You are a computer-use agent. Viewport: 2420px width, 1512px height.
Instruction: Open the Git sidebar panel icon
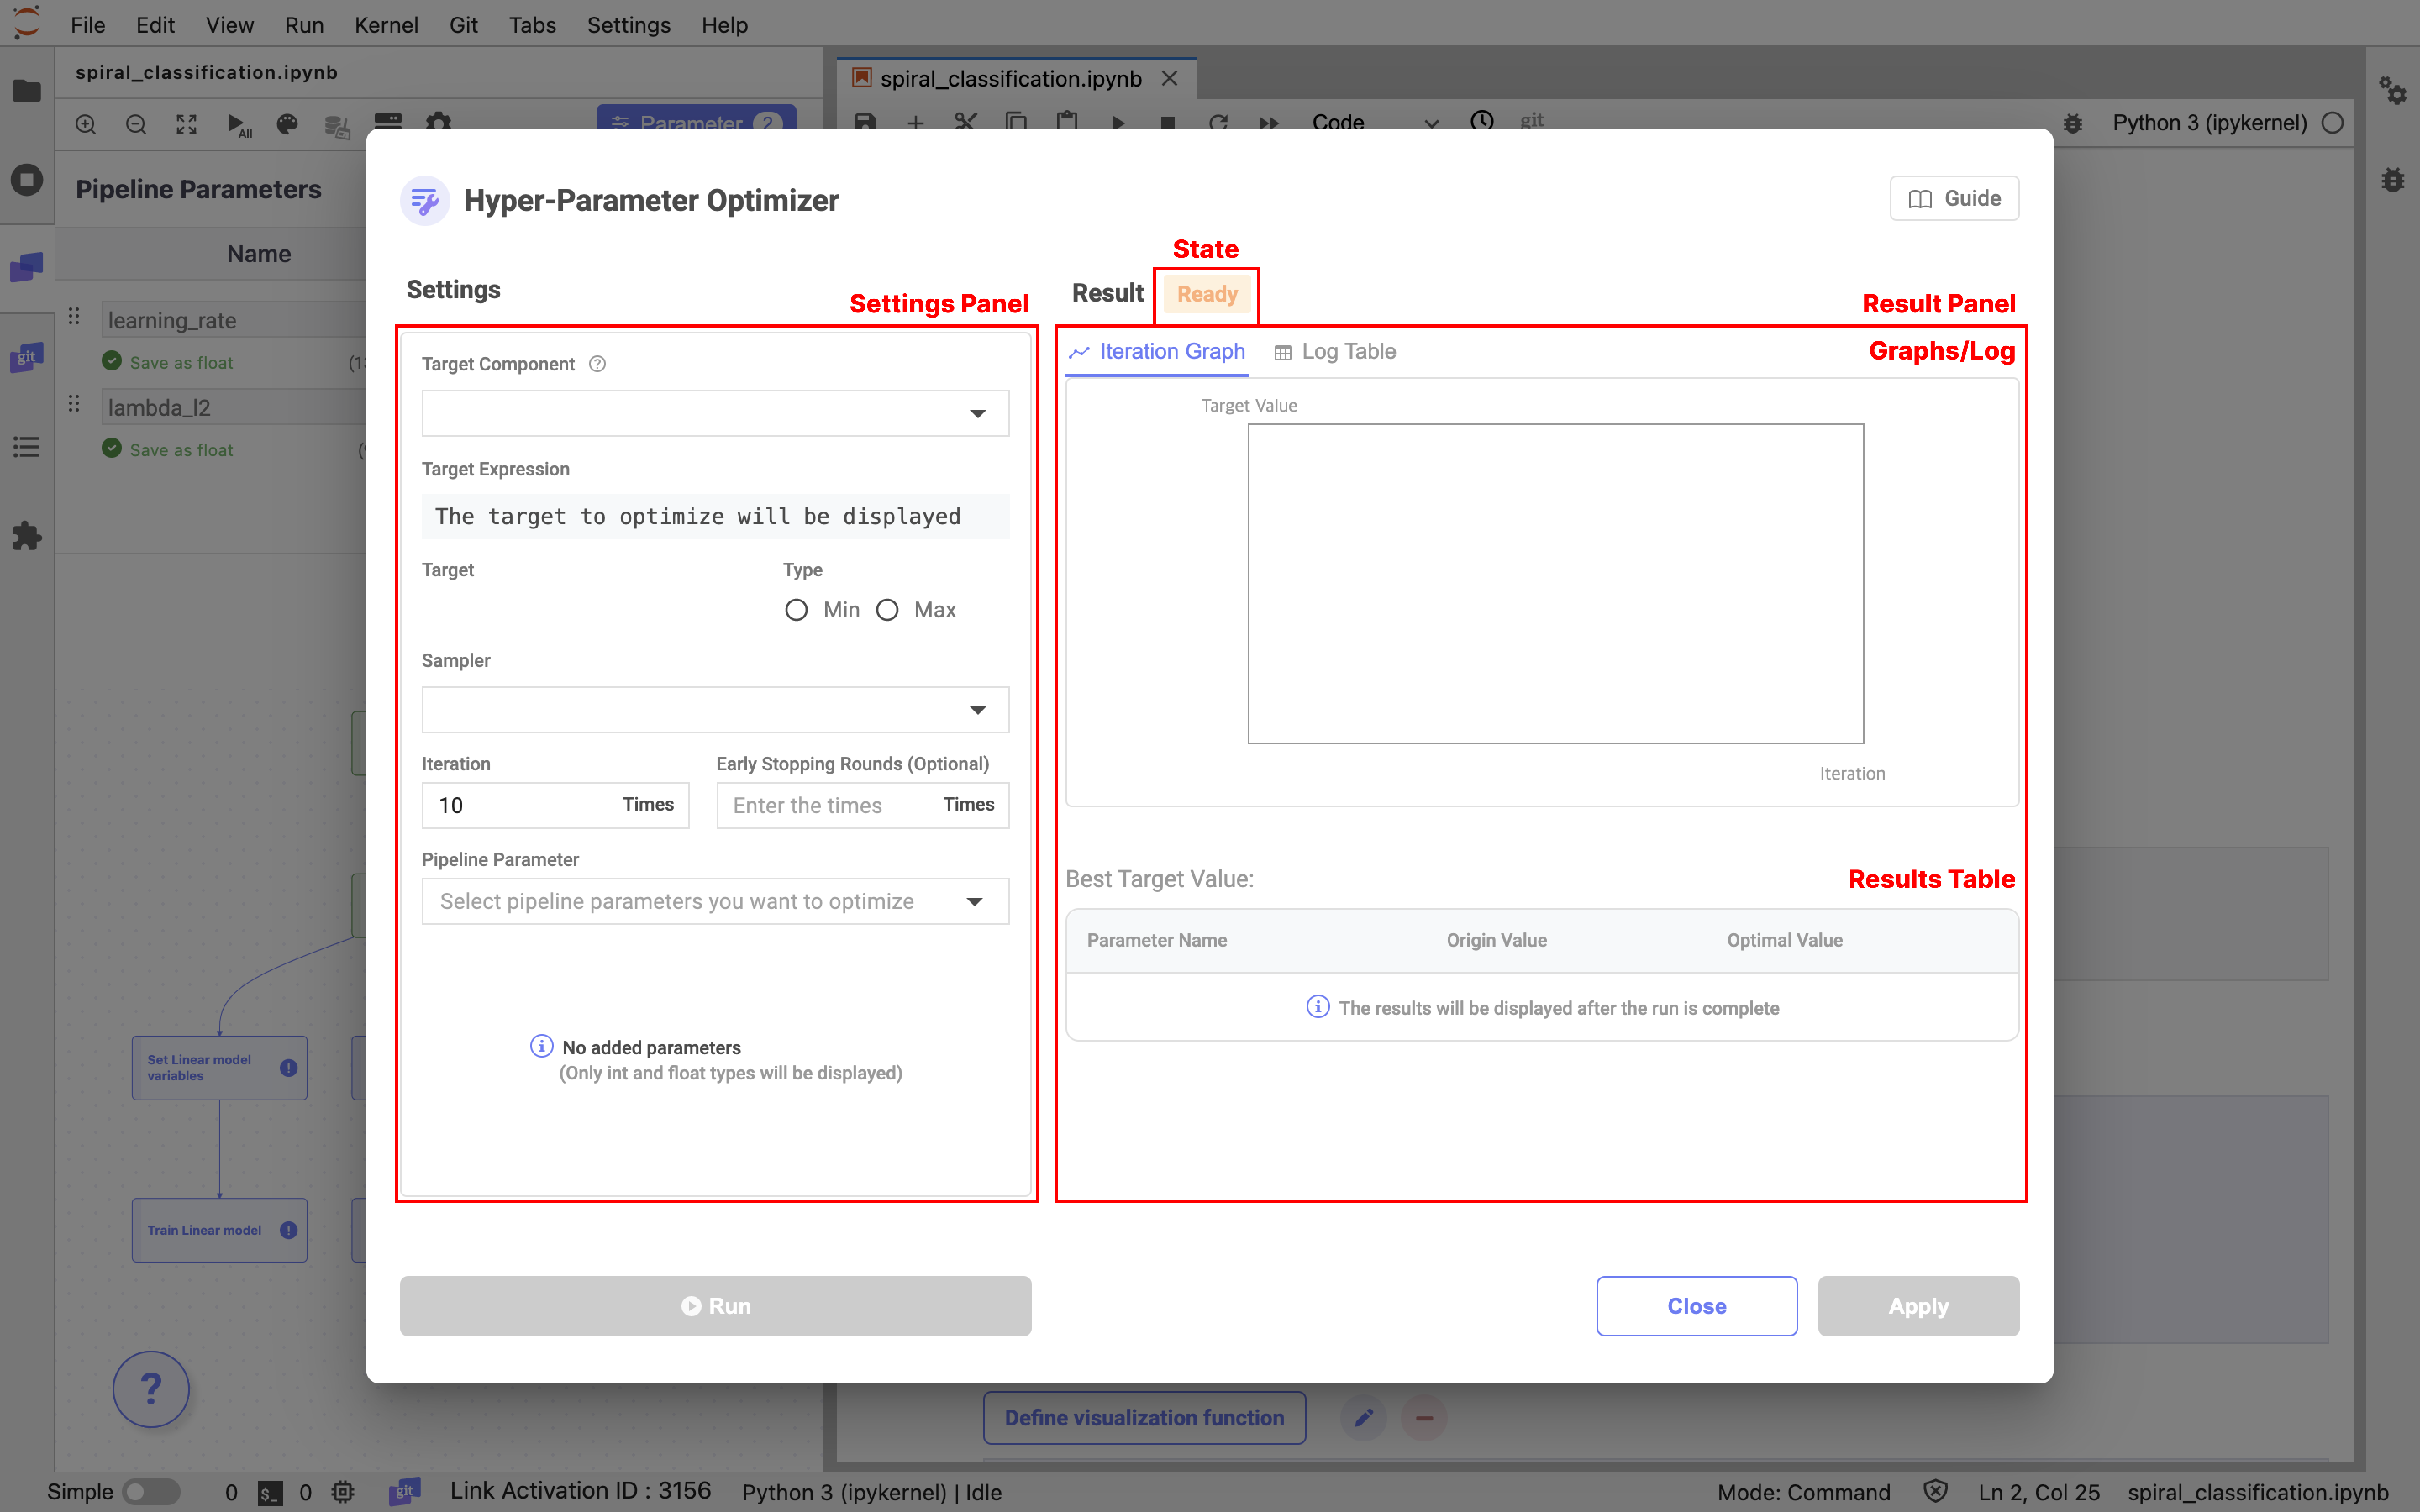pos(27,357)
